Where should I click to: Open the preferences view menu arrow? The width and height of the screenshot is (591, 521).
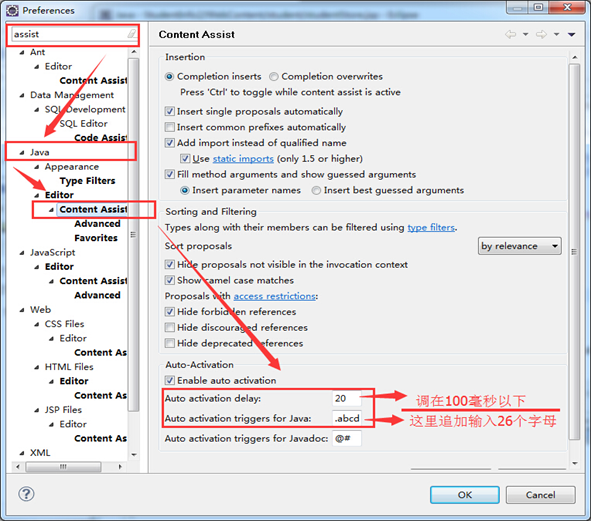(571, 35)
